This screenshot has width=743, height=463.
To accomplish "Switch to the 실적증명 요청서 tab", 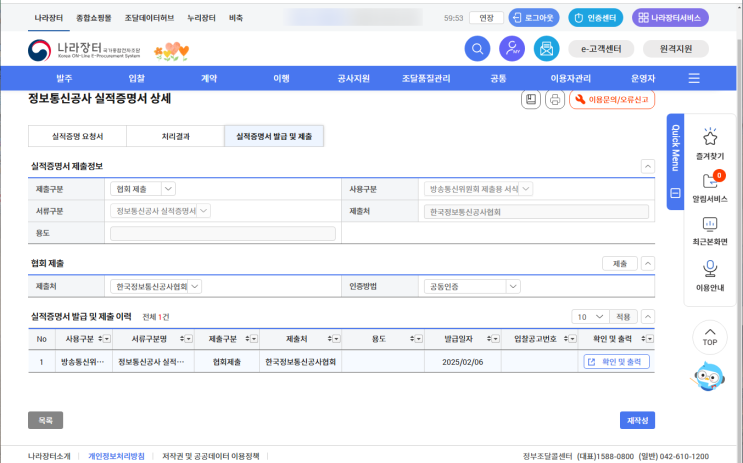I will tap(77, 135).
